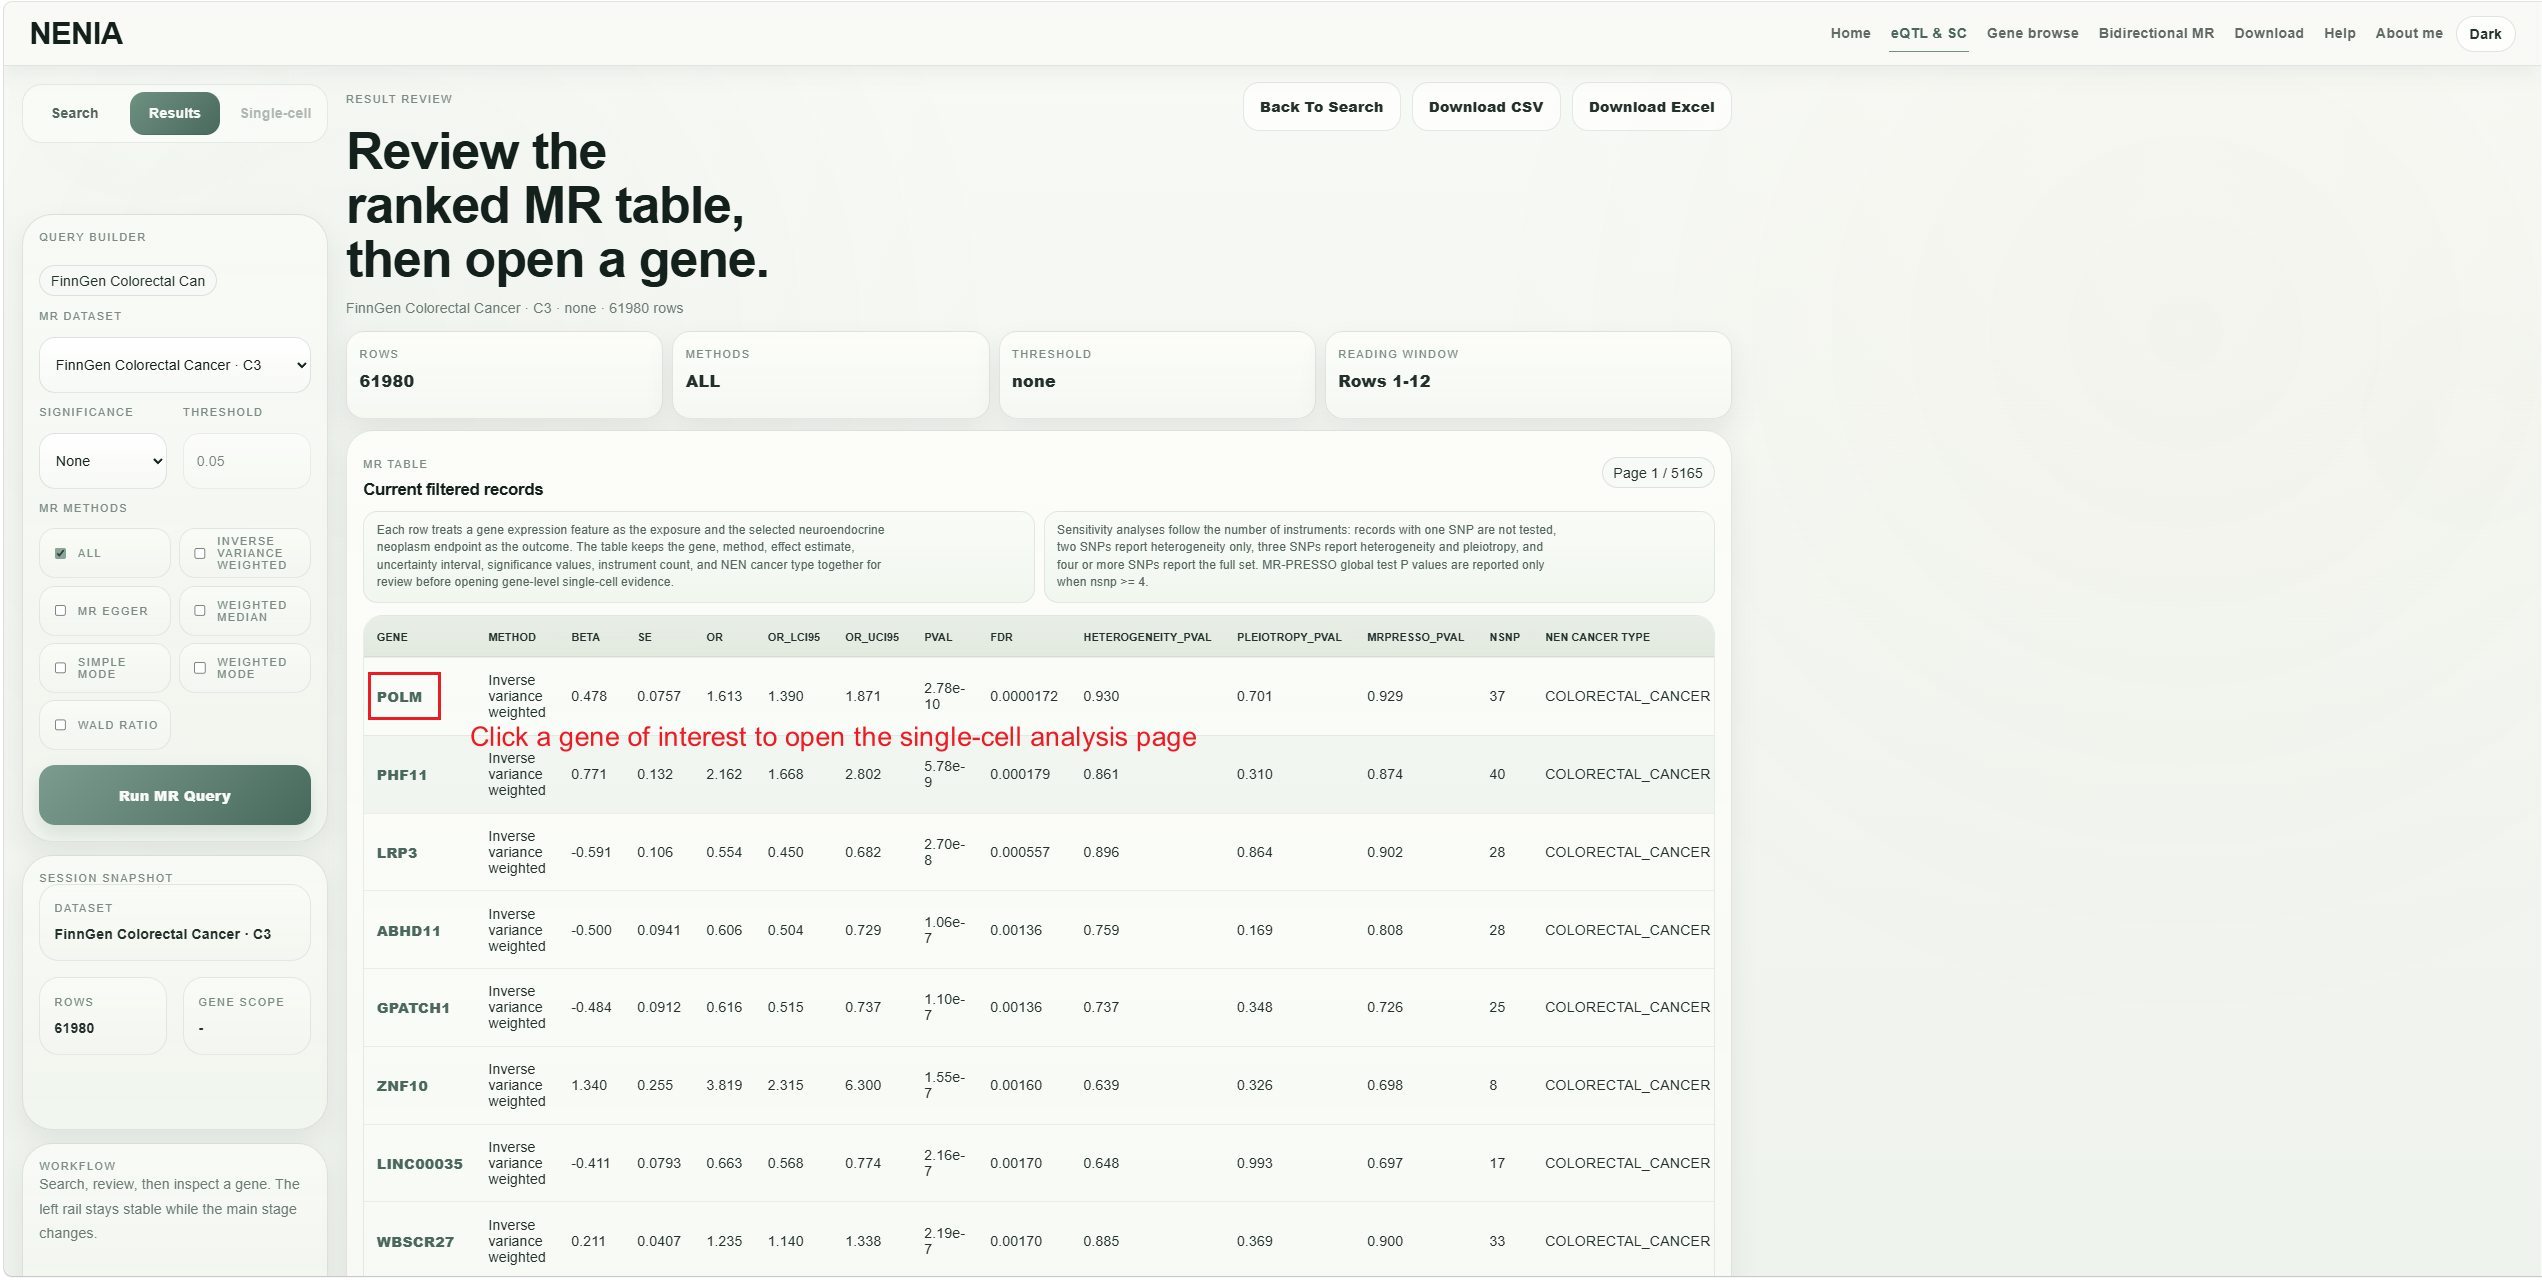Enable Inverse Variance Weighted method checkbox
This screenshot has height=1280, width=2542.
(x=200, y=553)
